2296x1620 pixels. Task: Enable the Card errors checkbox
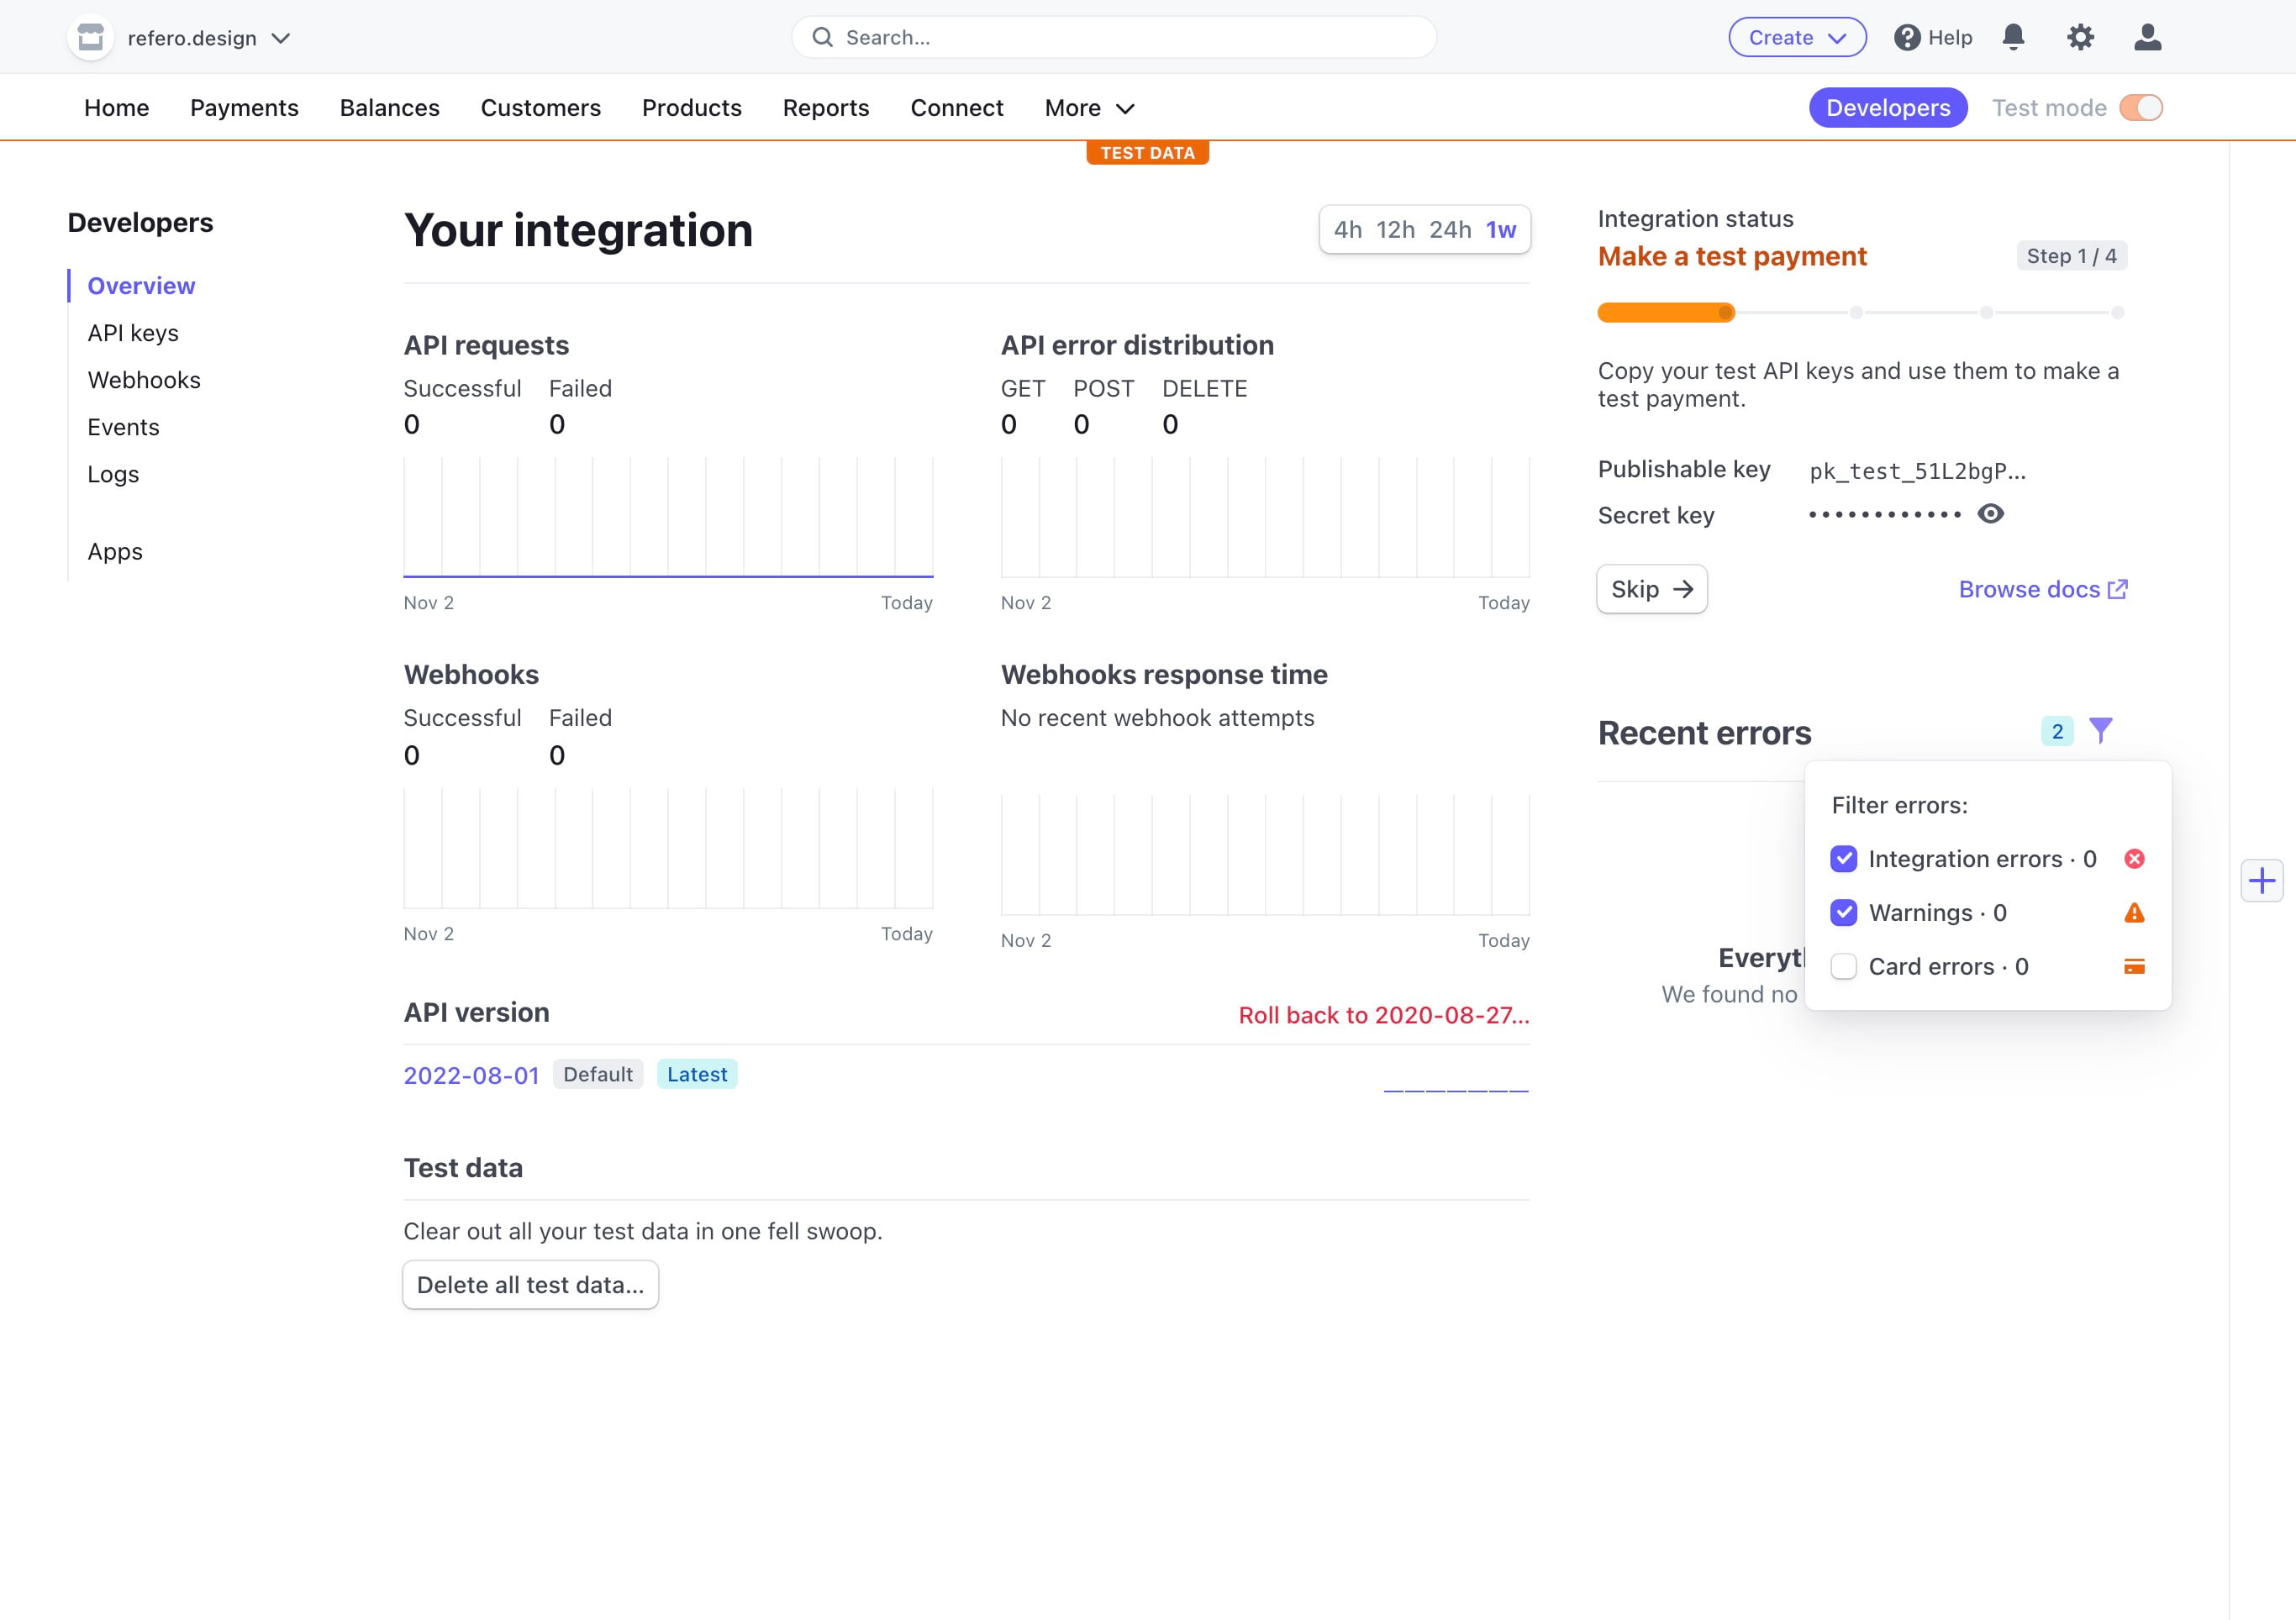click(x=1843, y=967)
